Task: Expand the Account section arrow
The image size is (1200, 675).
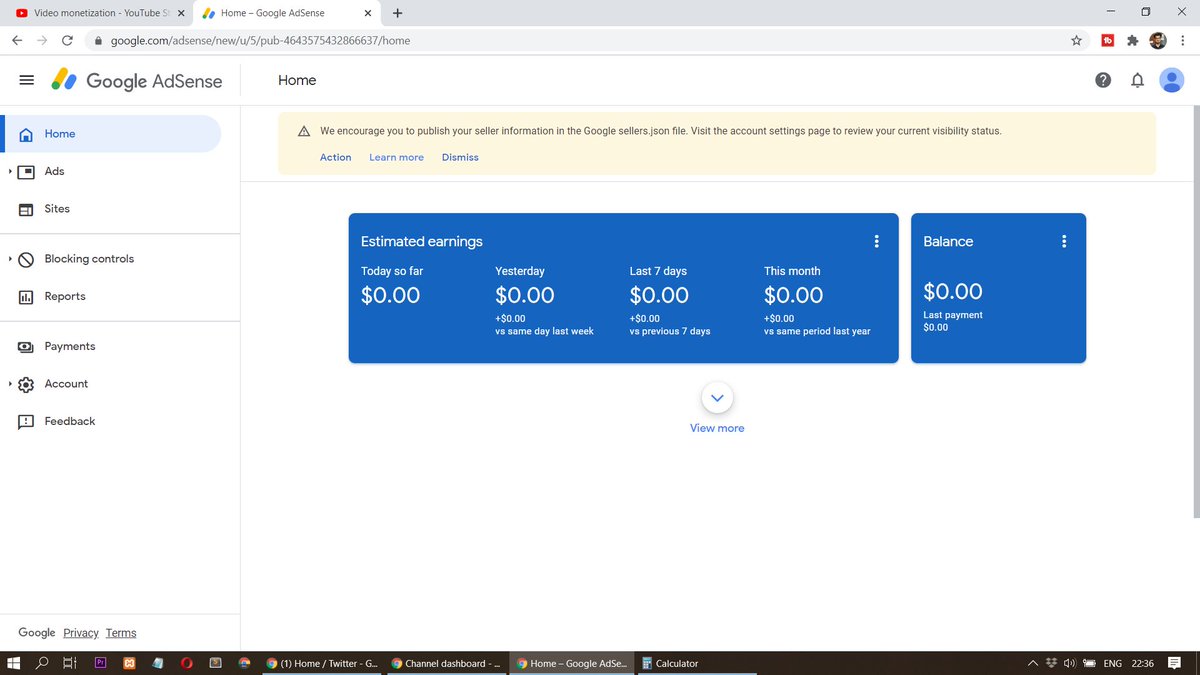Action: (10, 384)
